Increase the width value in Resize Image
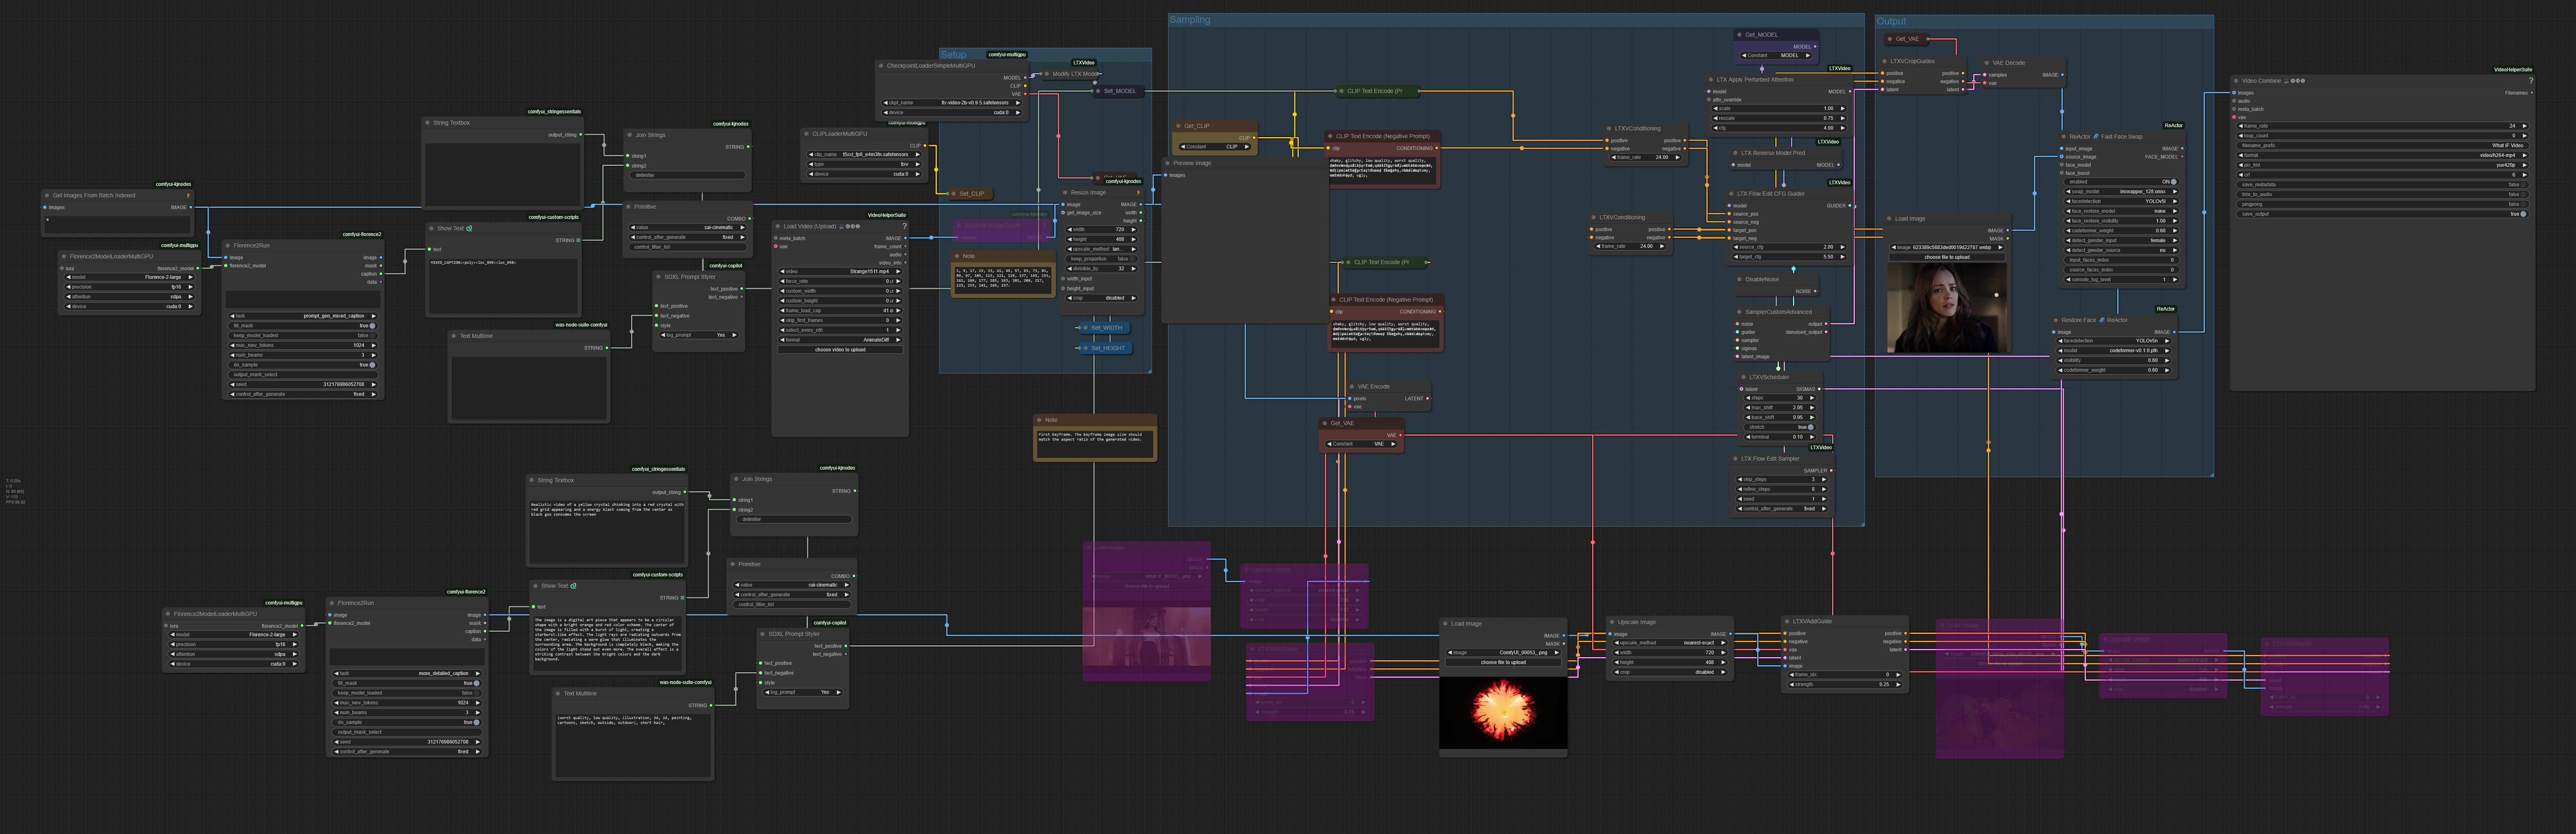 coord(1134,229)
